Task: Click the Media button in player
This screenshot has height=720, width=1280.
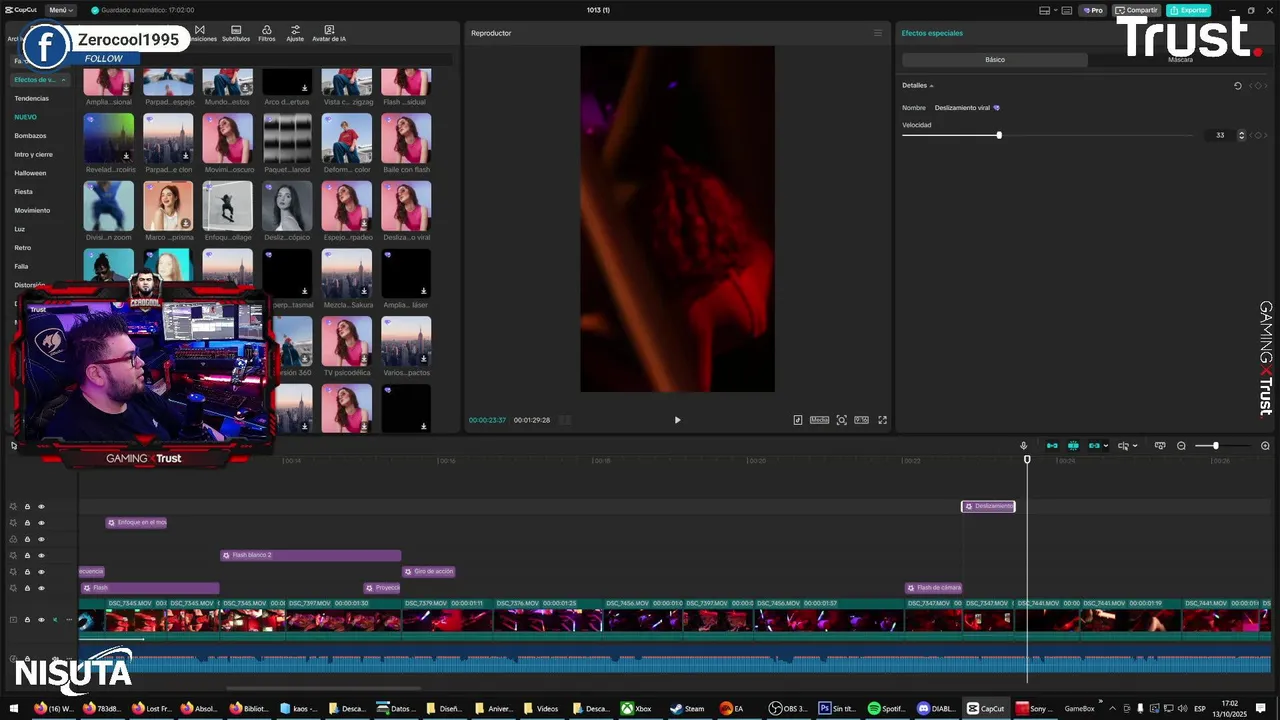Action: 820,420
